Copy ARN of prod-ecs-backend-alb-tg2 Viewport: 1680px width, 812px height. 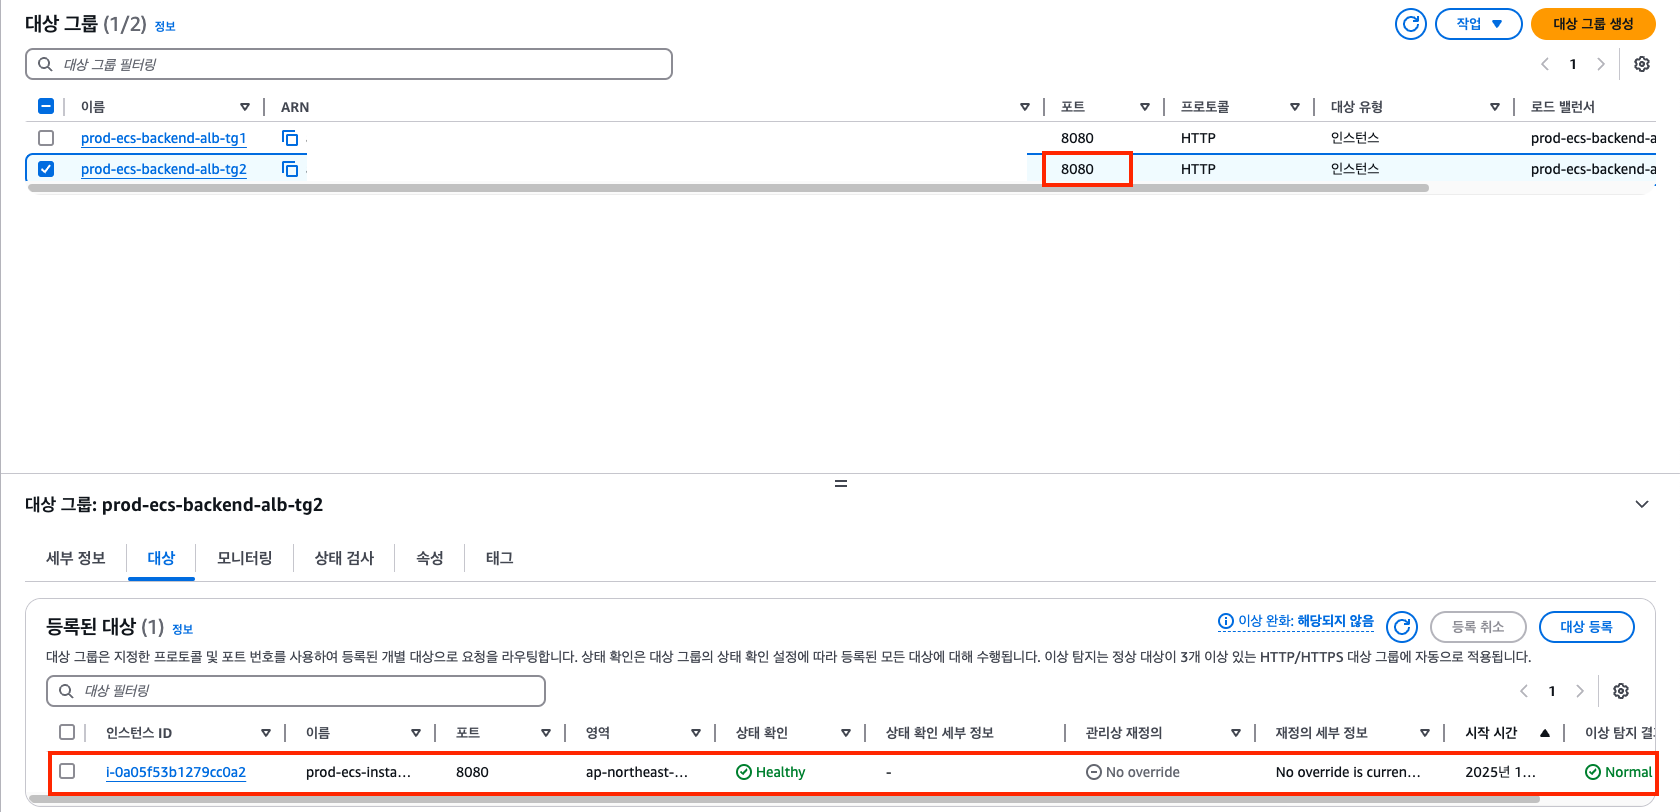point(290,169)
